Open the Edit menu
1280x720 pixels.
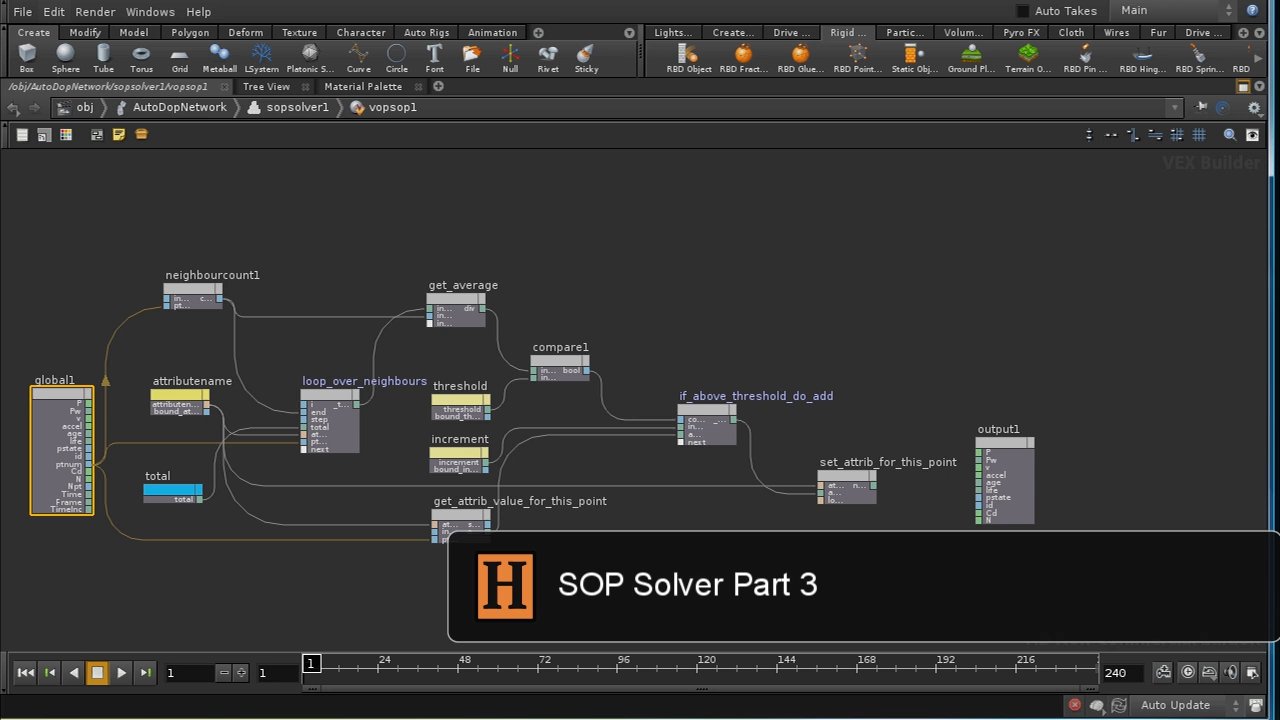54,12
